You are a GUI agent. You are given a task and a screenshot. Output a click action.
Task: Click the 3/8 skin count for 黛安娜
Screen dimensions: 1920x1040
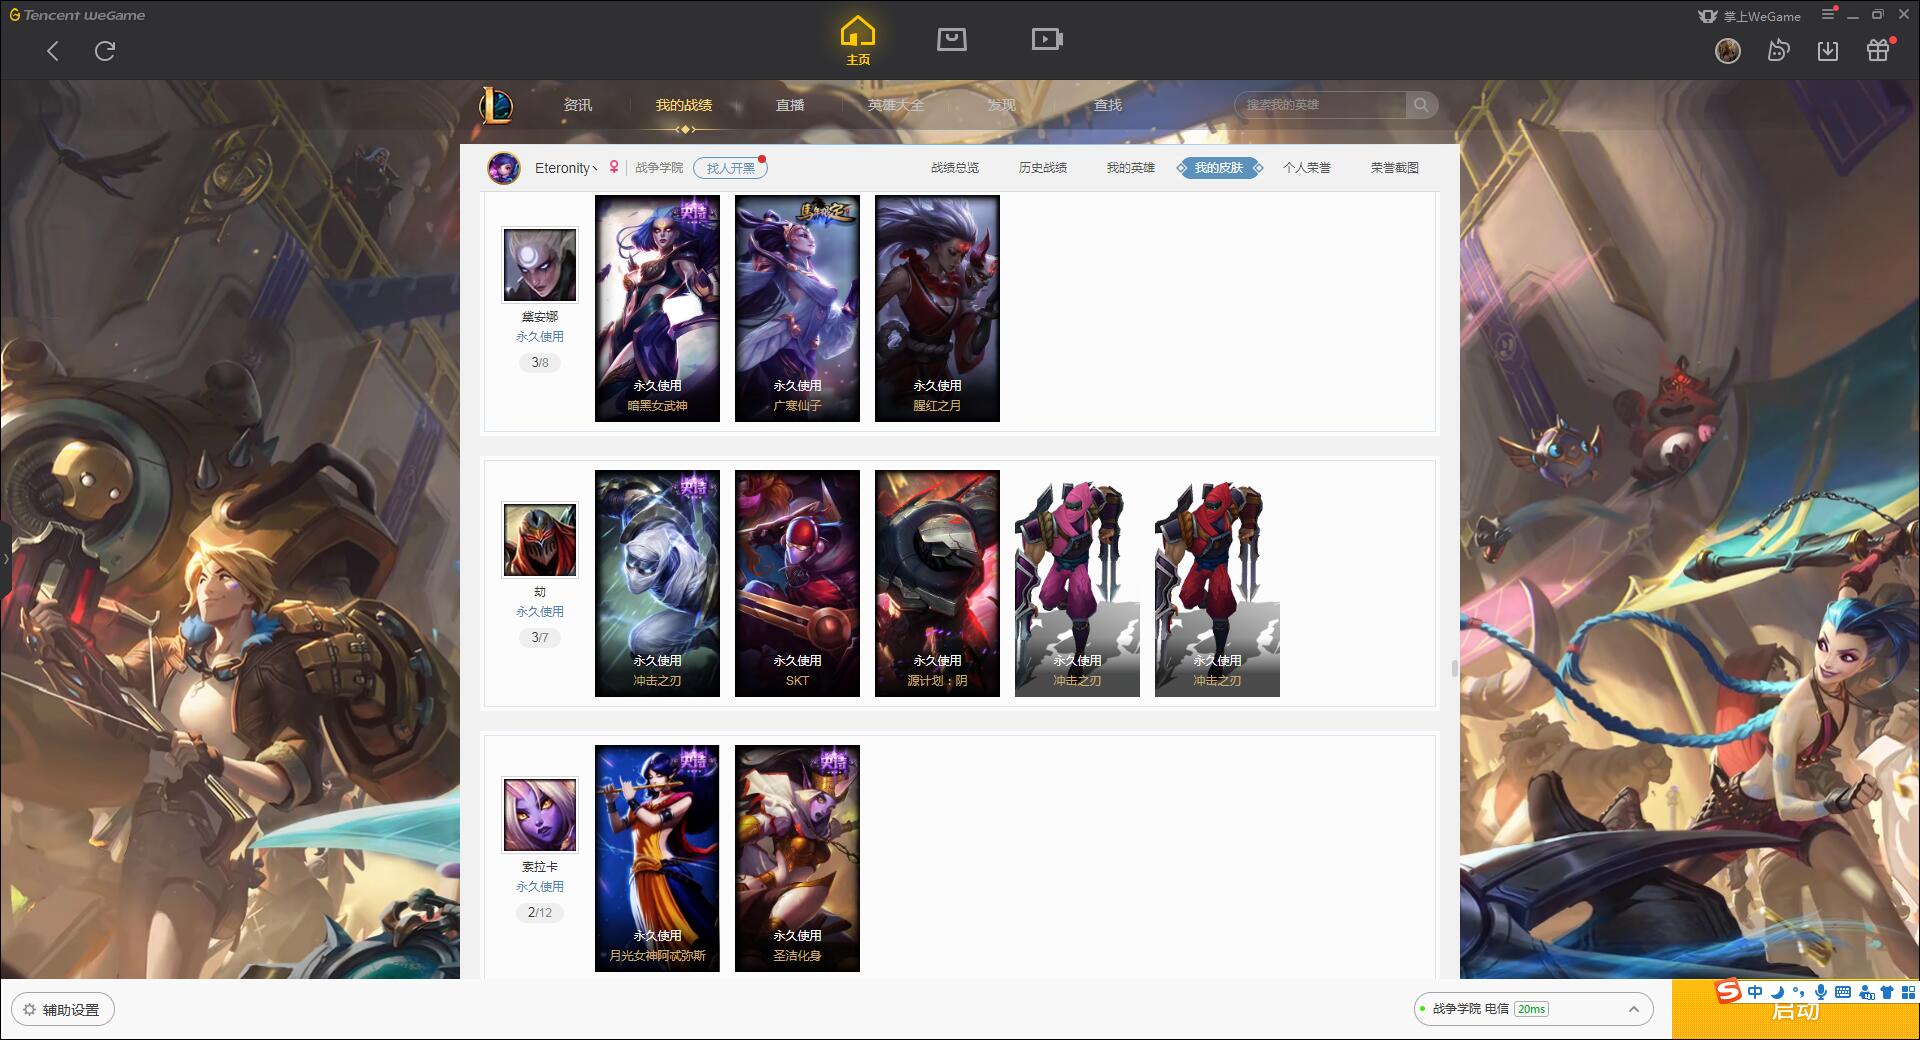(540, 363)
